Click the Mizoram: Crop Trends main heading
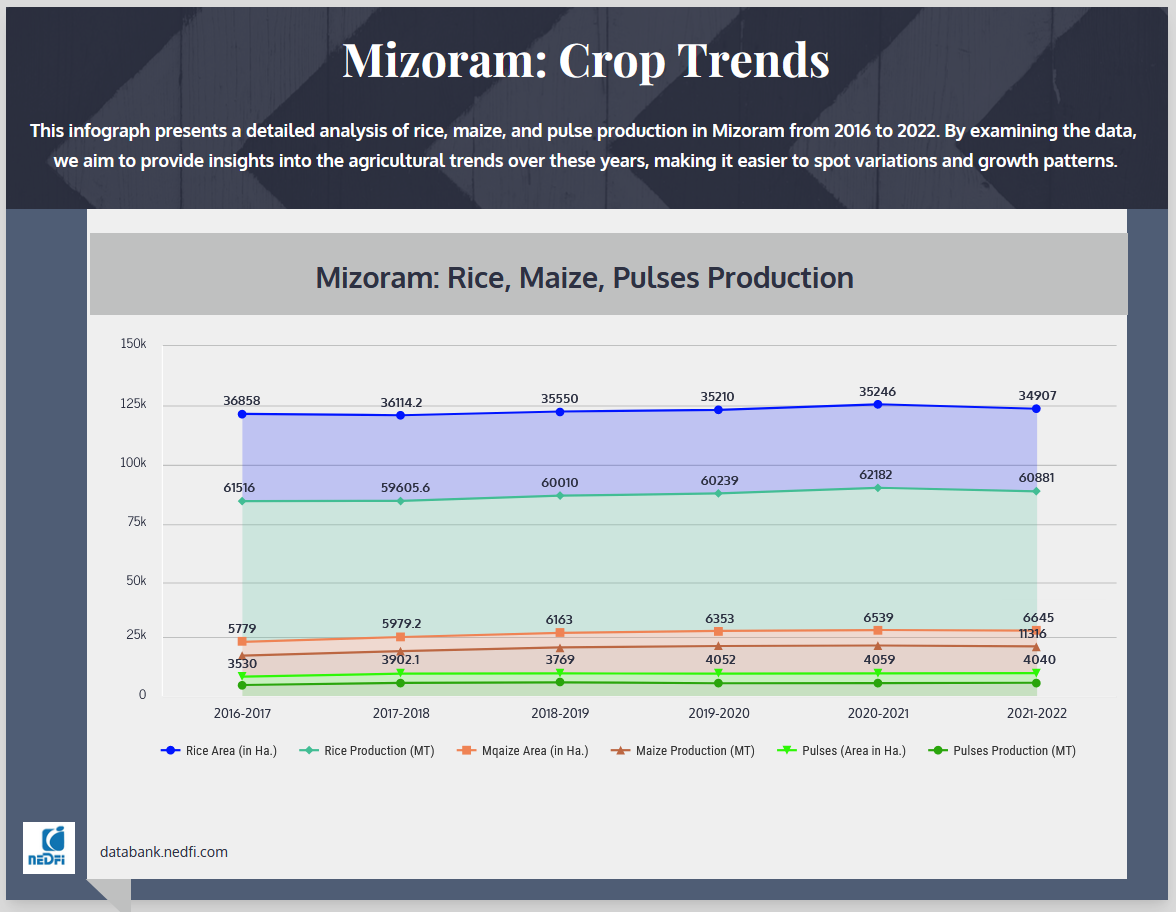1176x912 pixels. pos(586,60)
